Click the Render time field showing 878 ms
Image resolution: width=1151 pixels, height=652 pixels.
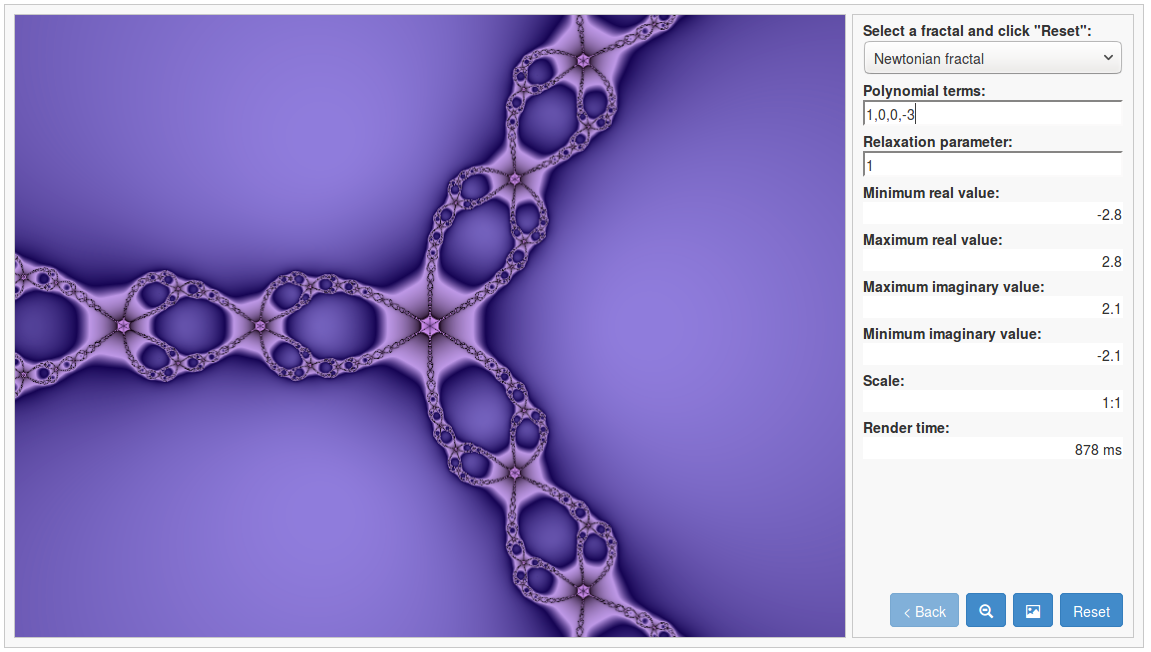click(x=992, y=449)
